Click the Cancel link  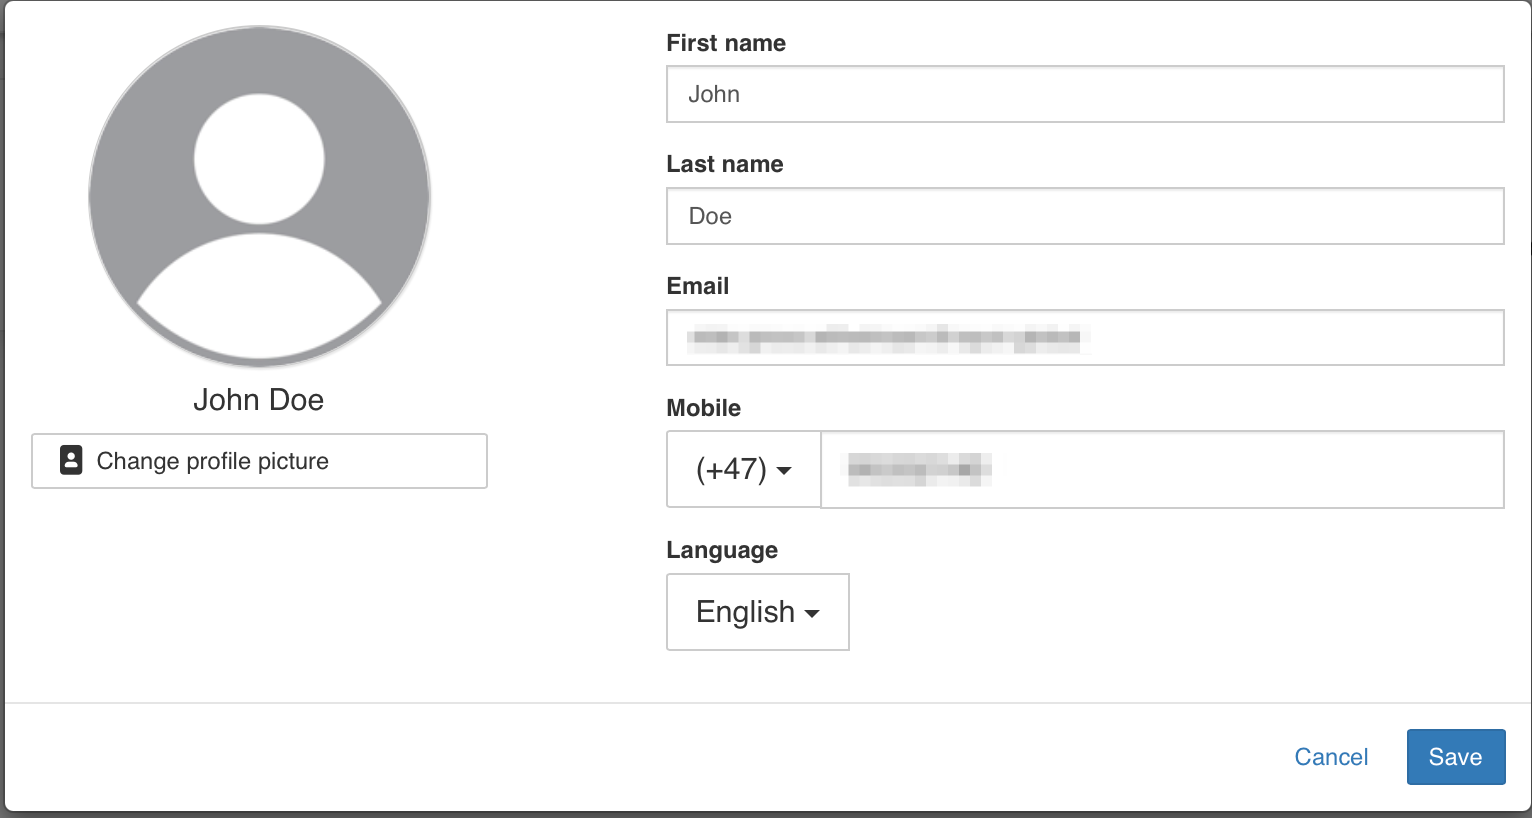click(1331, 756)
